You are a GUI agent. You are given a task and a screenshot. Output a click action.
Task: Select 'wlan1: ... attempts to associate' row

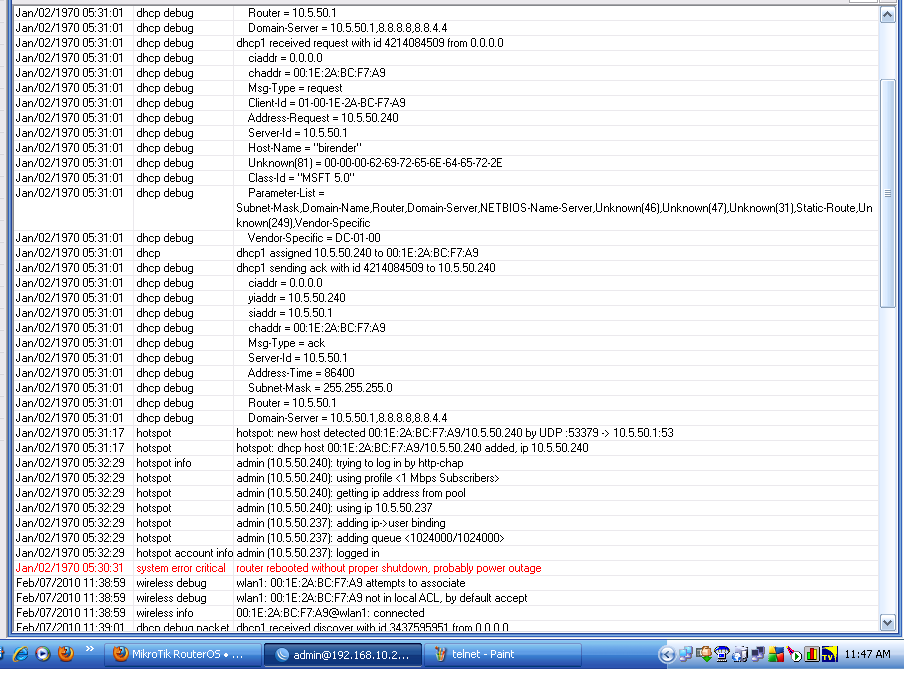tap(445, 584)
